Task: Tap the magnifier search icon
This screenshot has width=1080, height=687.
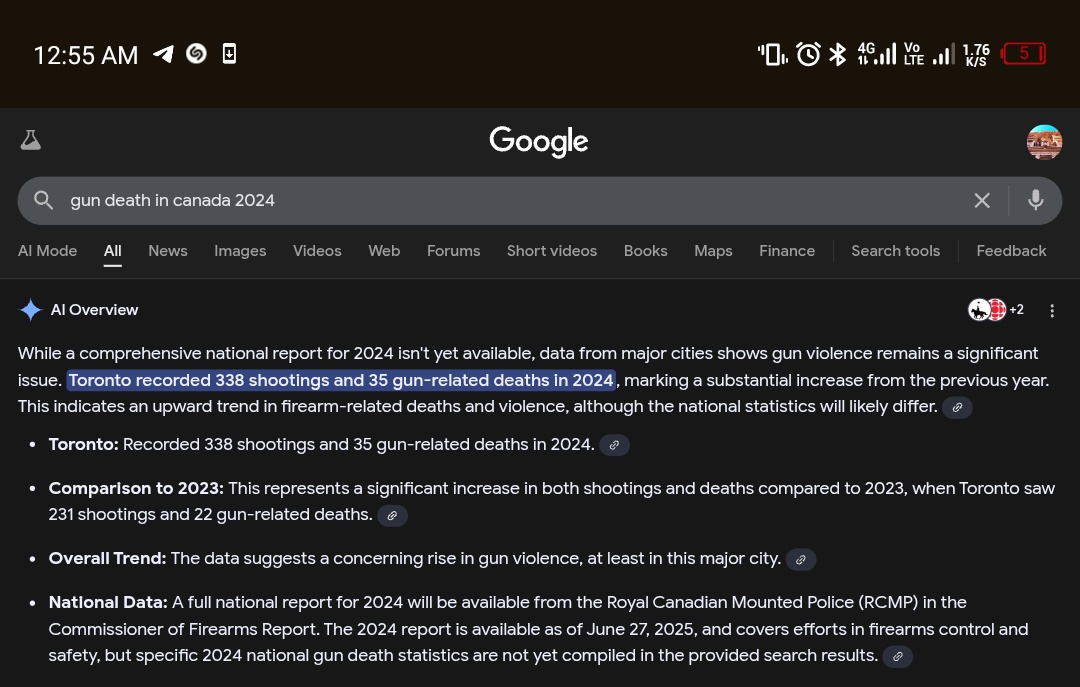Action: pos(43,201)
